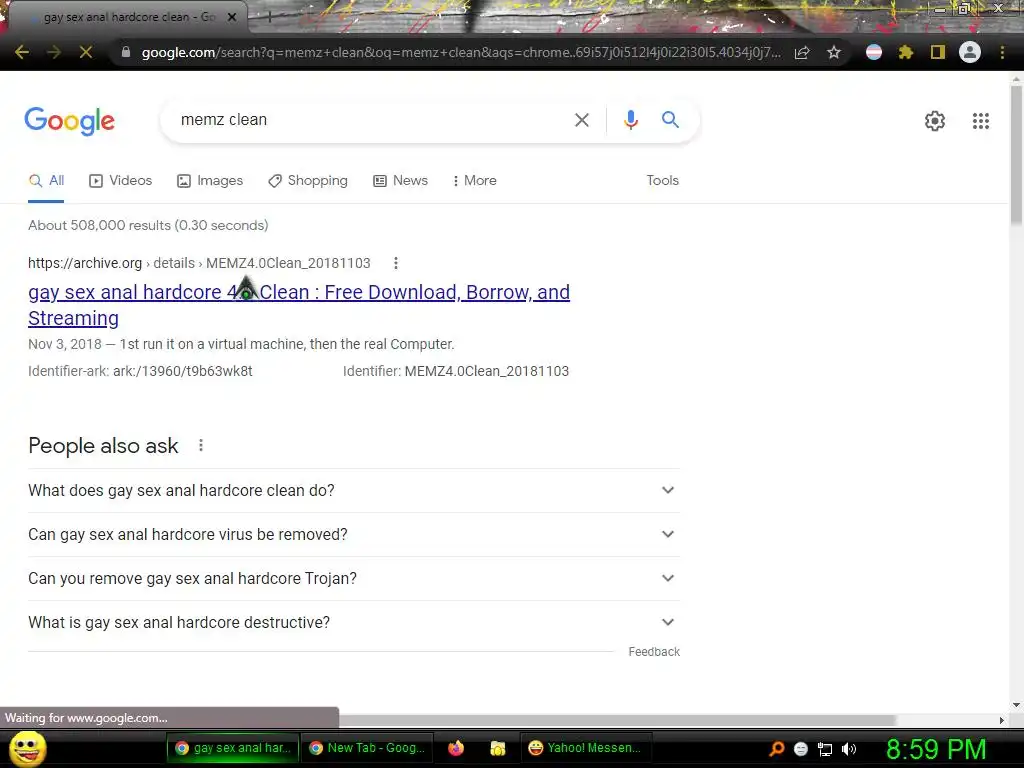The width and height of the screenshot is (1024, 768).
Task: Click the striped extension icon in toolbar
Action: coord(873,52)
